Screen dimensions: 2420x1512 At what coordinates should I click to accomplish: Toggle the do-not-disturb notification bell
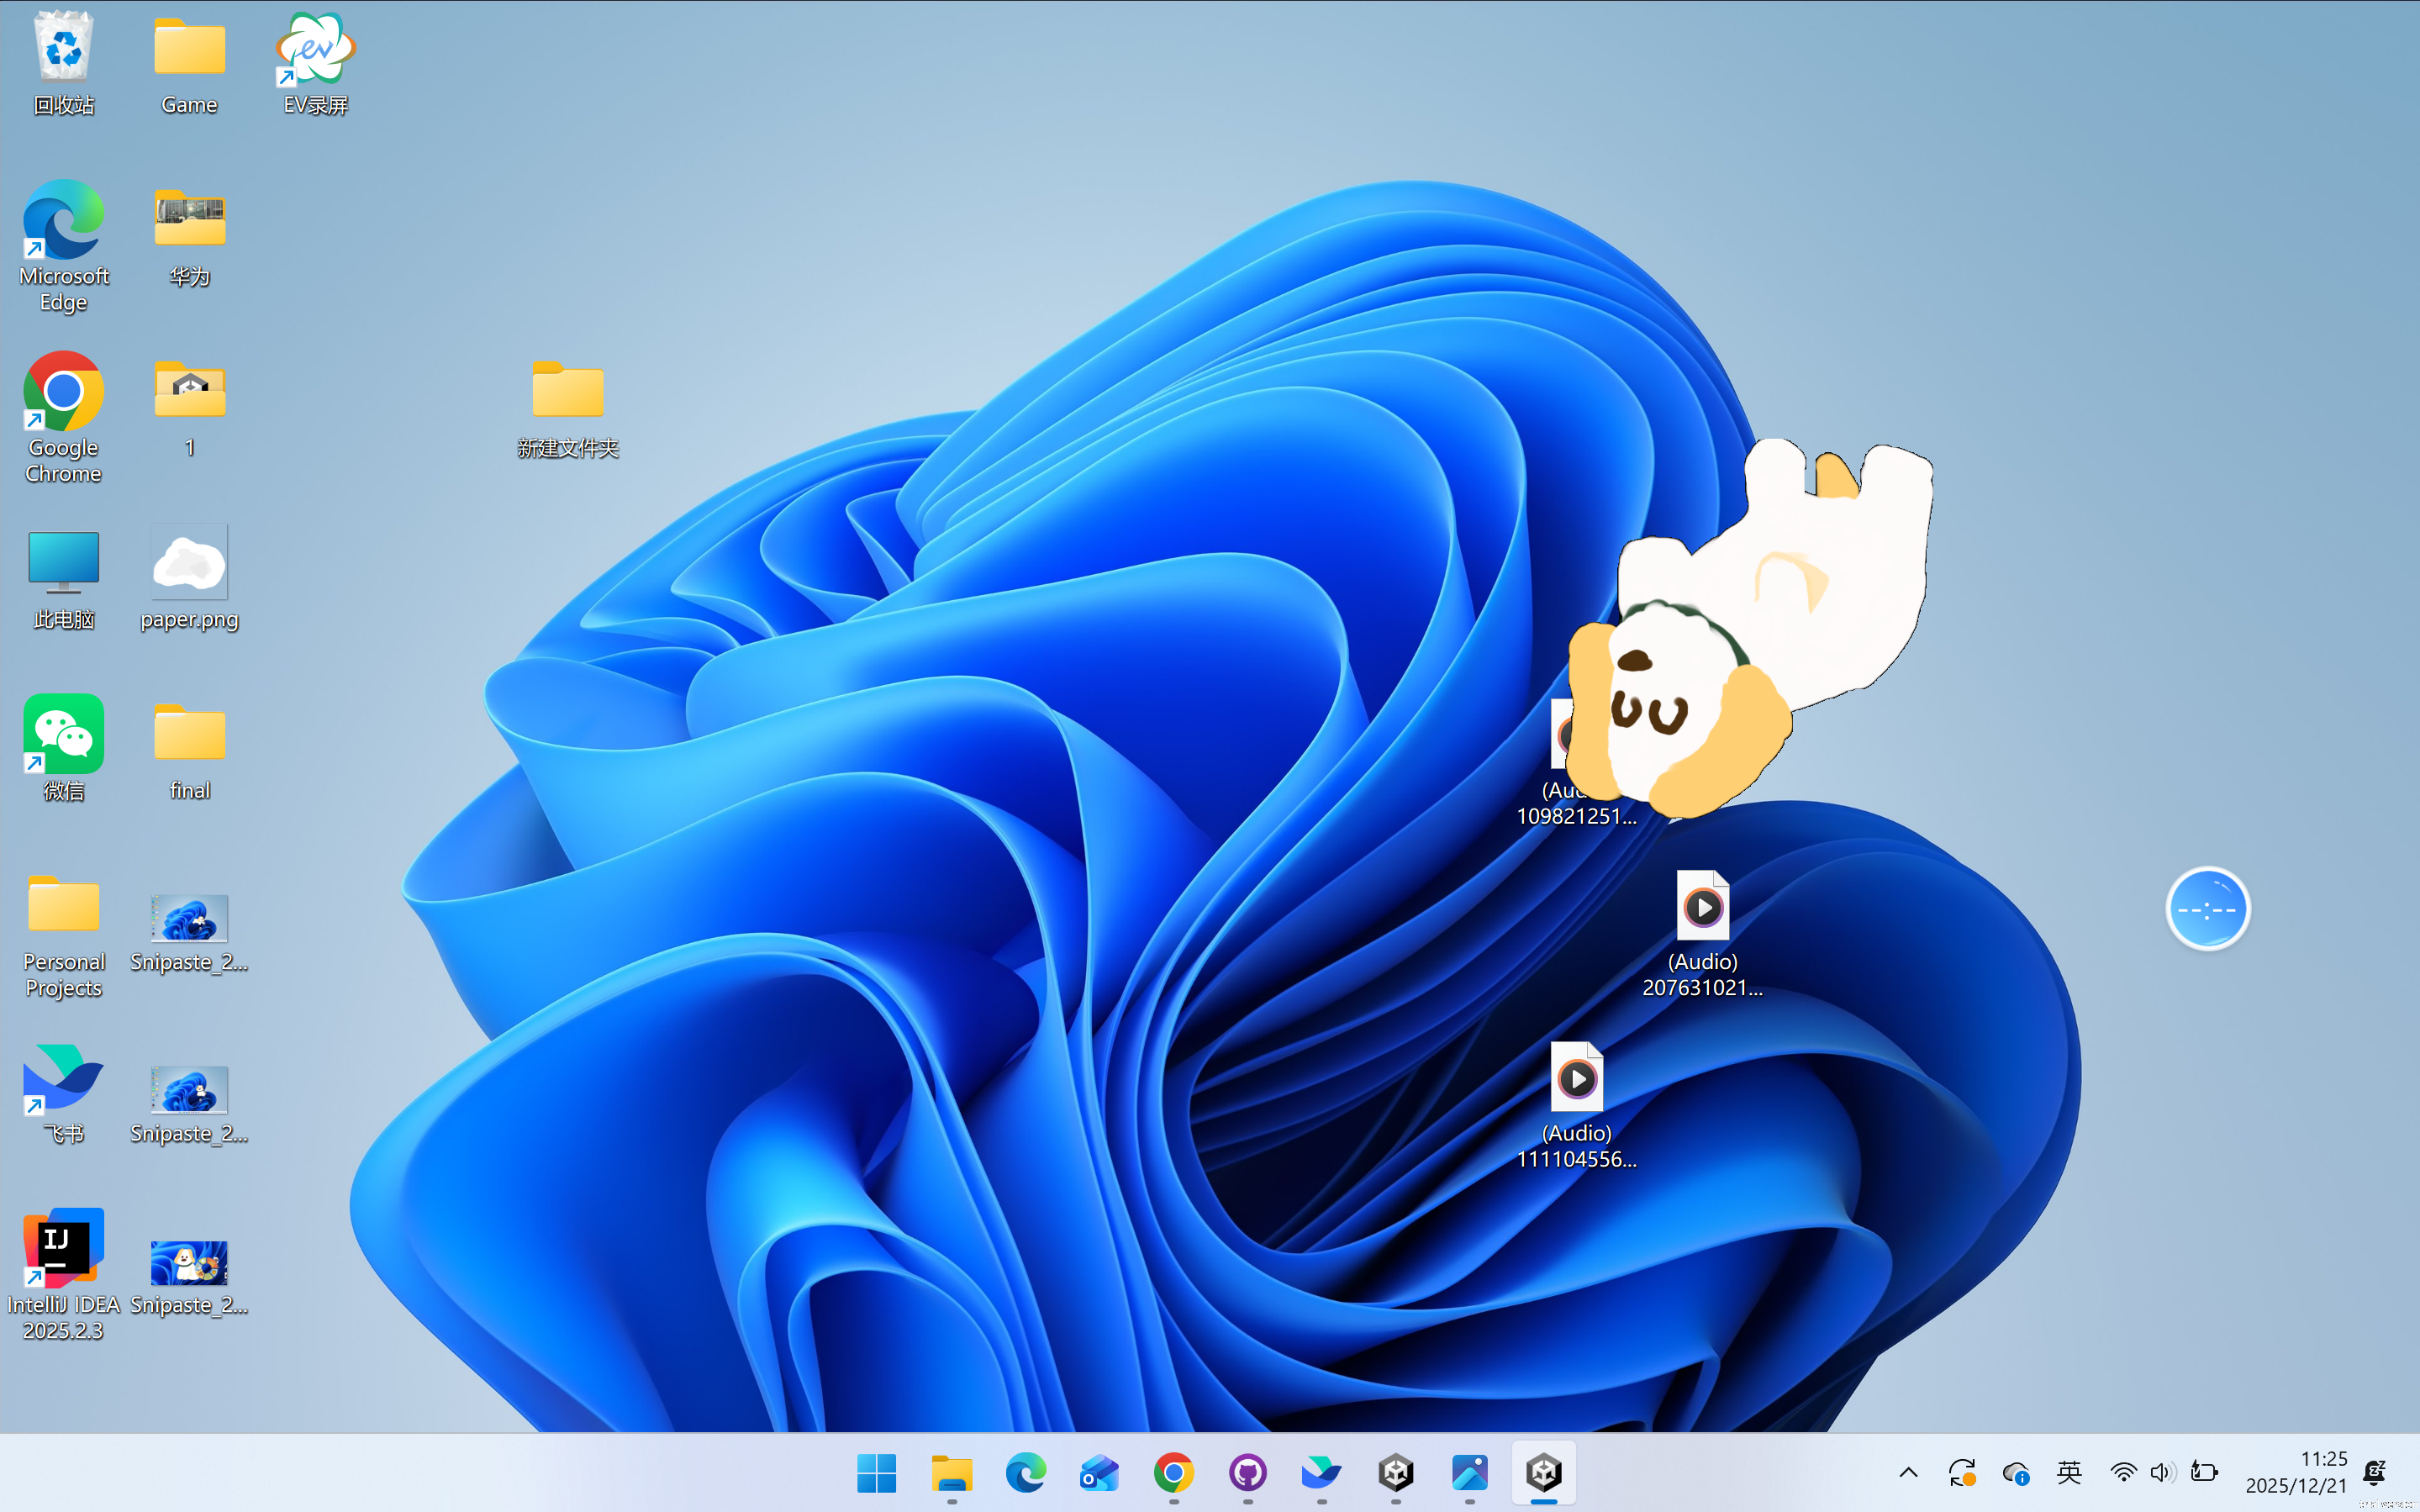pyautogui.click(x=2375, y=1472)
